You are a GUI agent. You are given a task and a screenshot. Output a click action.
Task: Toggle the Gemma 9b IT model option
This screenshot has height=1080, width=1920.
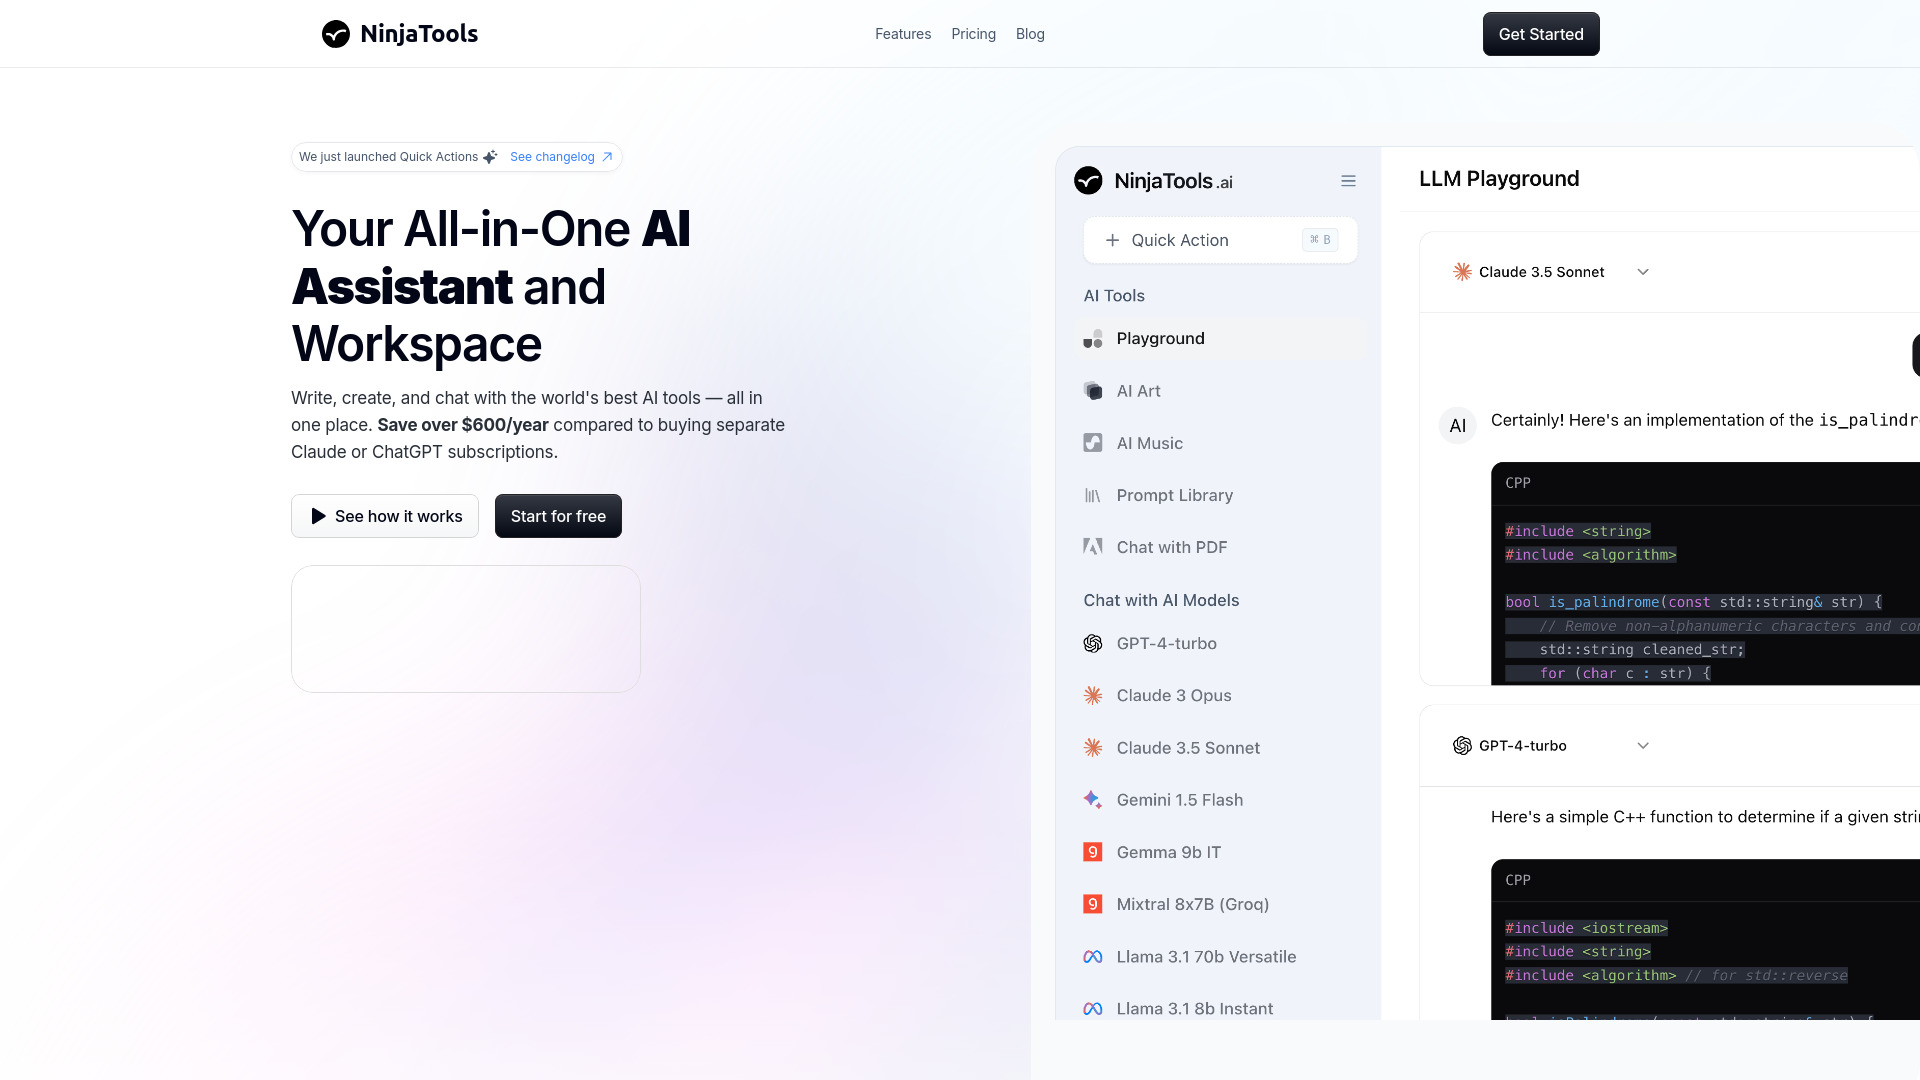pyautogui.click(x=1168, y=851)
